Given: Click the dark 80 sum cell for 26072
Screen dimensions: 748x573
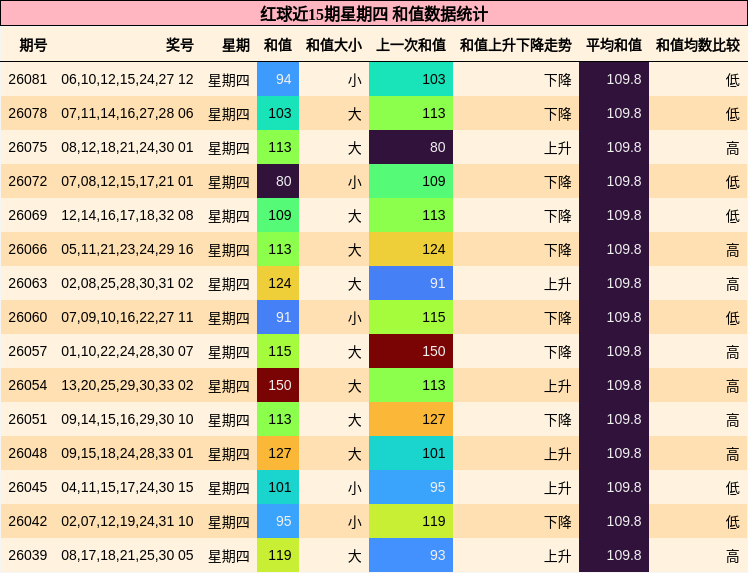Looking at the screenshot, I should pyautogui.click(x=278, y=181).
